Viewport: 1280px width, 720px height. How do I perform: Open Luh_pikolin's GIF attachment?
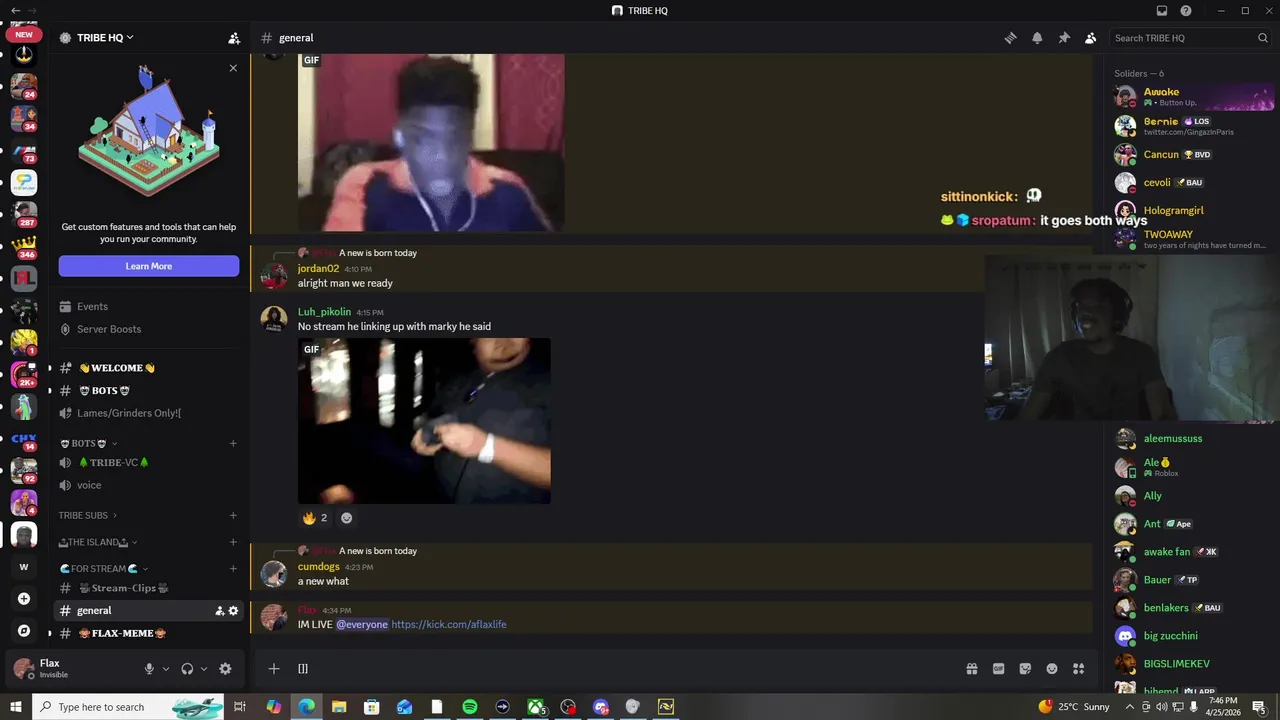(424, 421)
